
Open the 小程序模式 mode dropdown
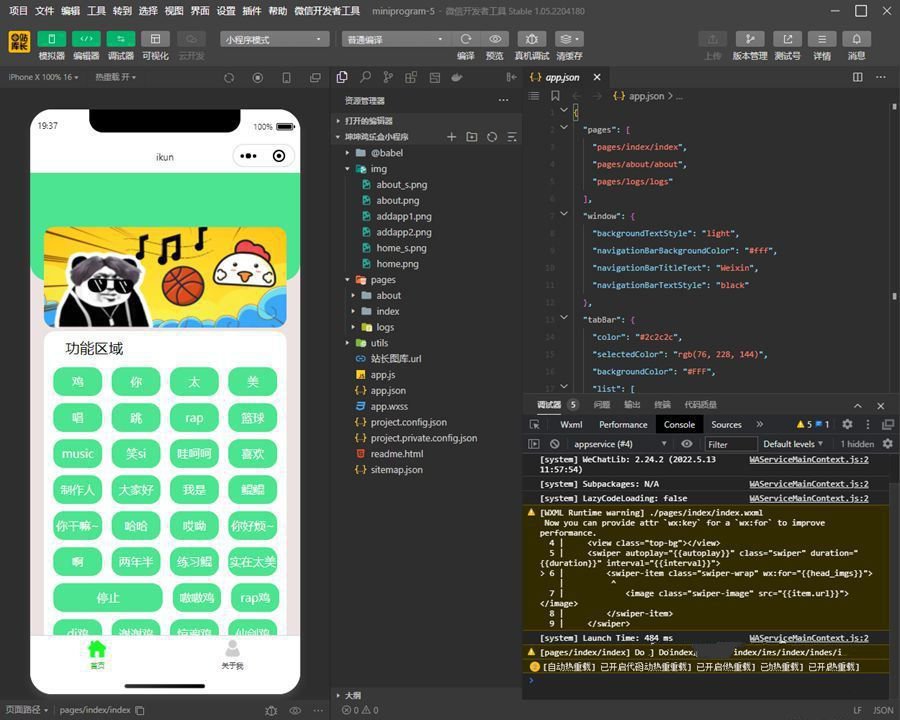tap(275, 39)
